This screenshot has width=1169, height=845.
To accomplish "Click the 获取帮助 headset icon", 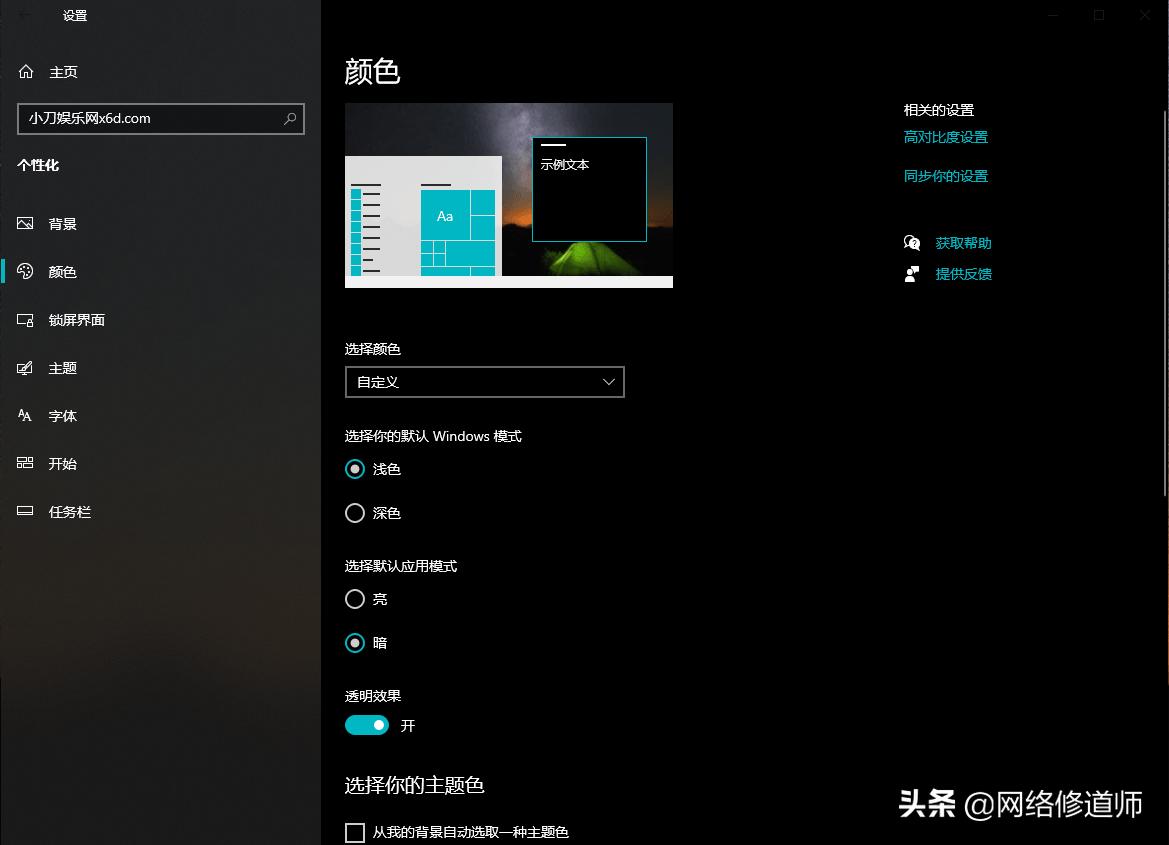I will [911, 242].
